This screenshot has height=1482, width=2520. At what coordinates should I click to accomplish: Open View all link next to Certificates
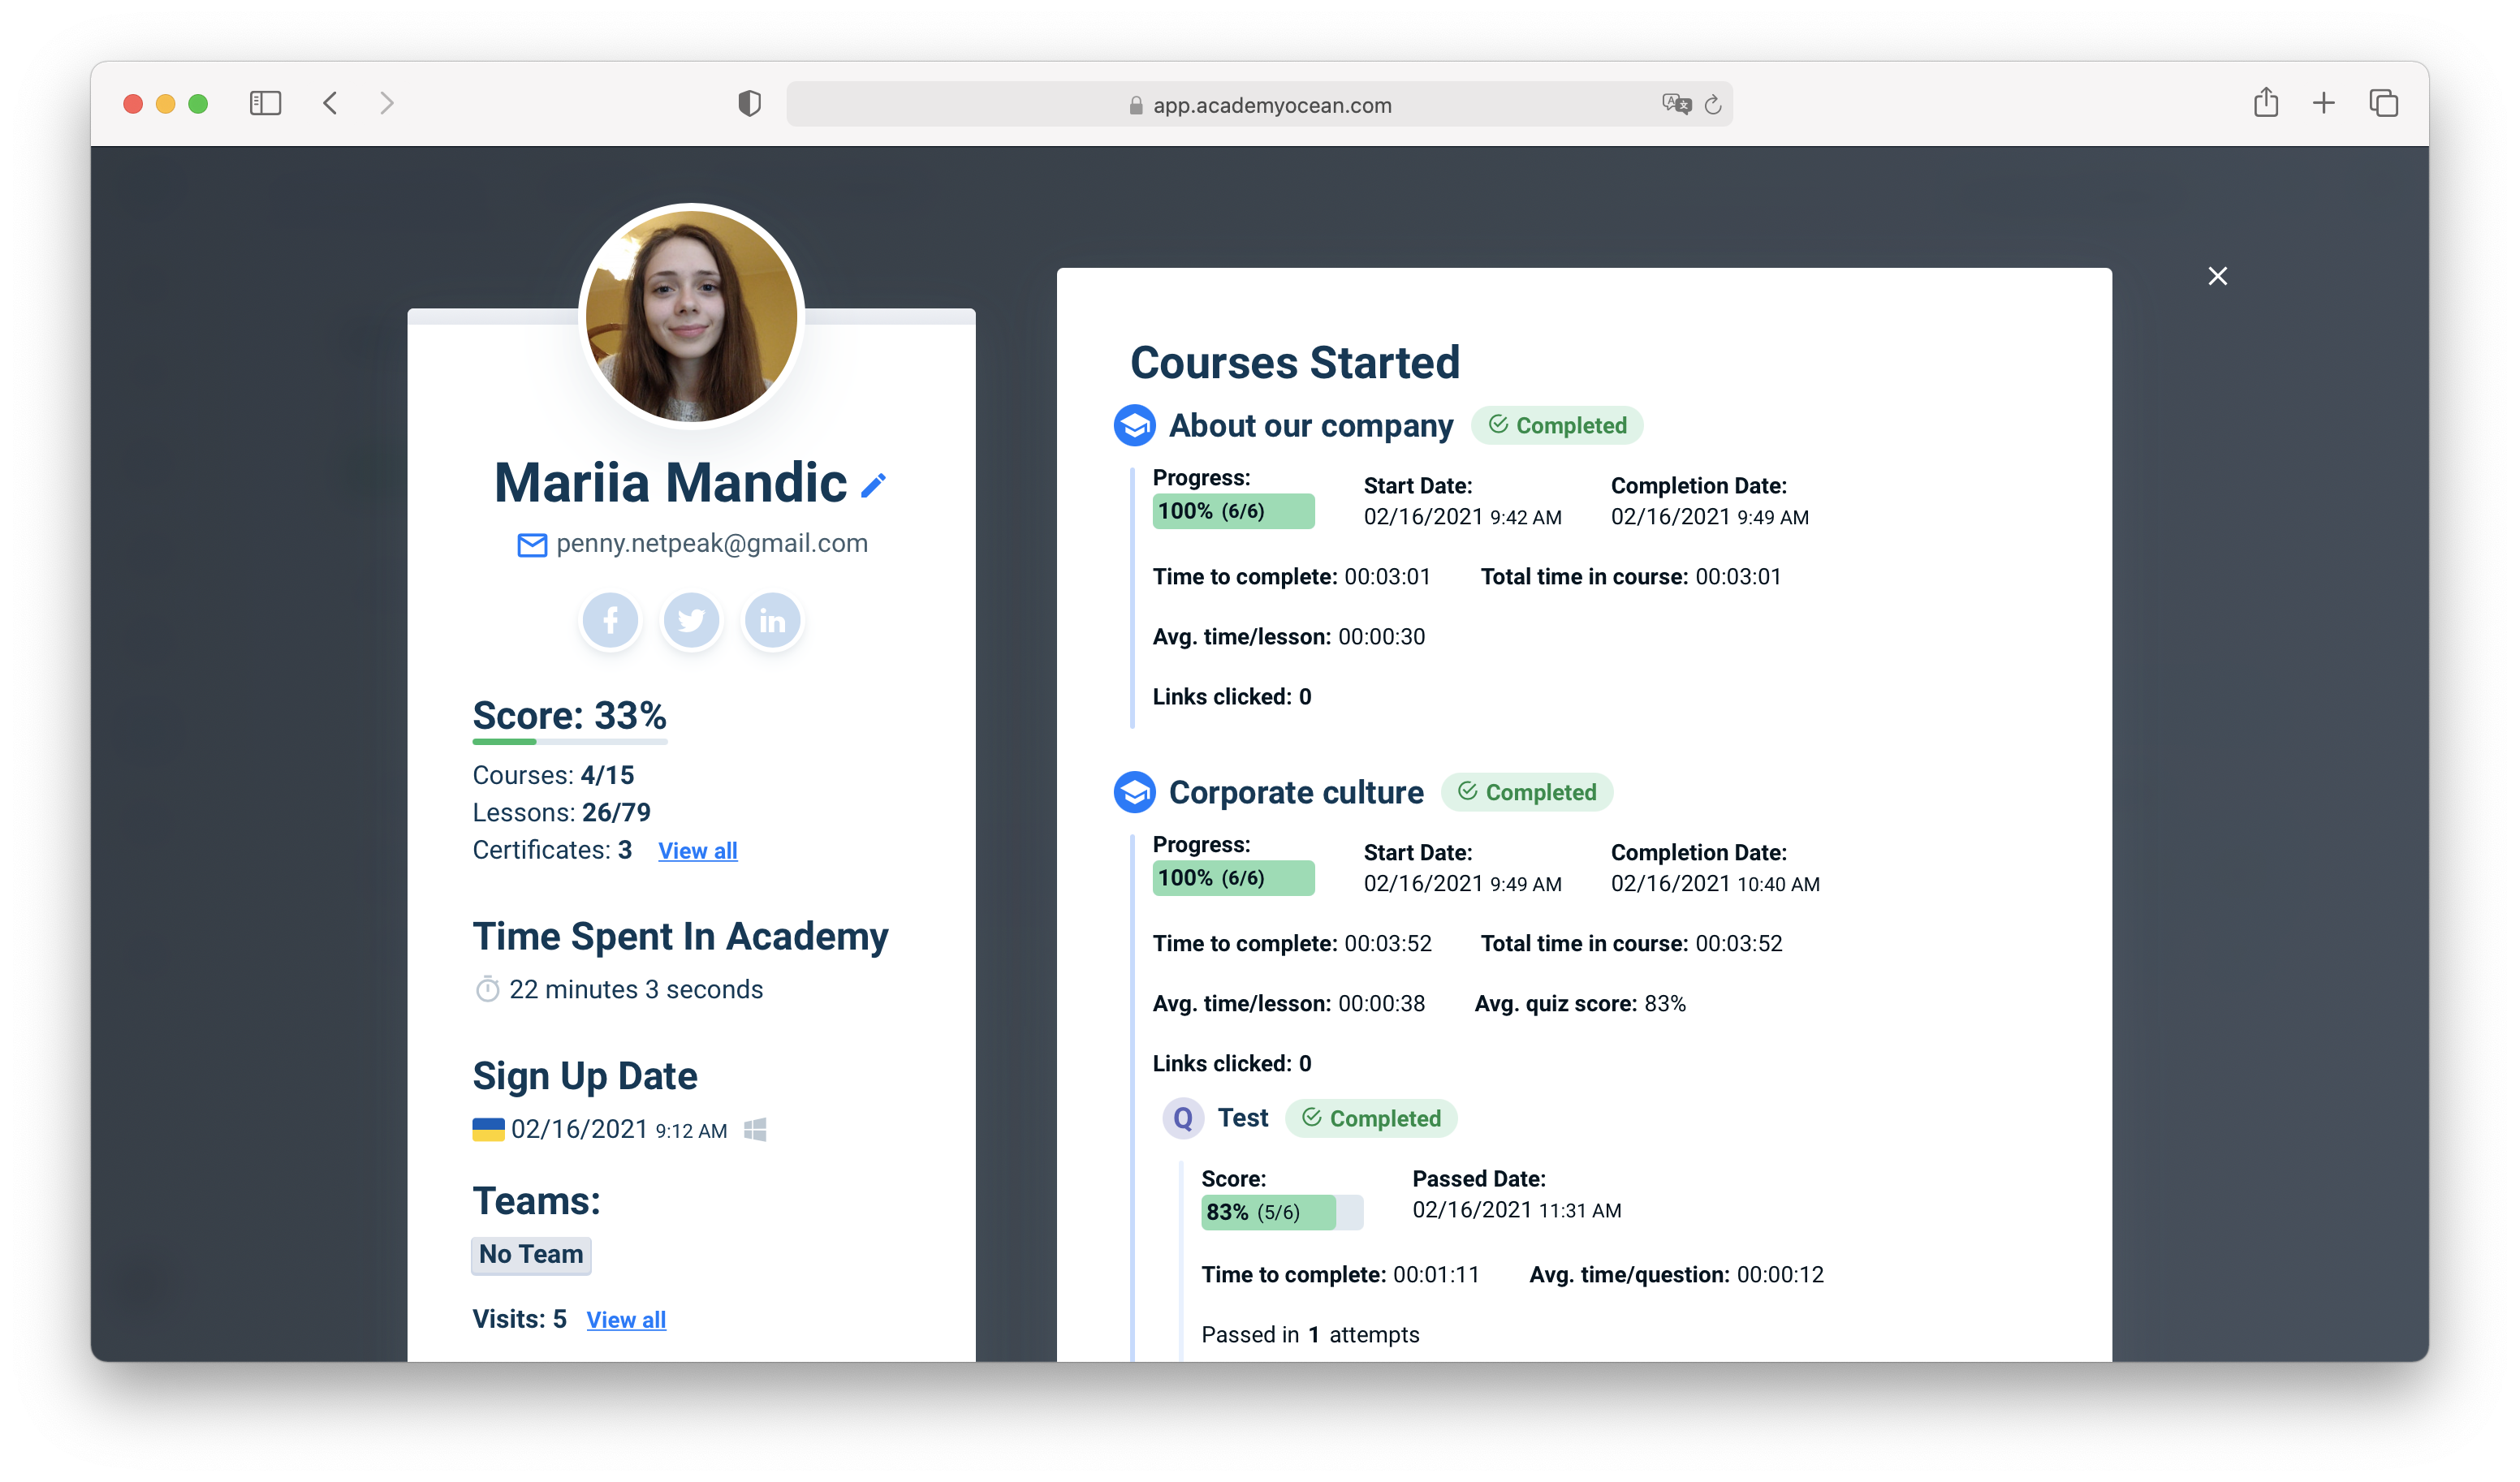pyautogui.click(x=697, y=850)
